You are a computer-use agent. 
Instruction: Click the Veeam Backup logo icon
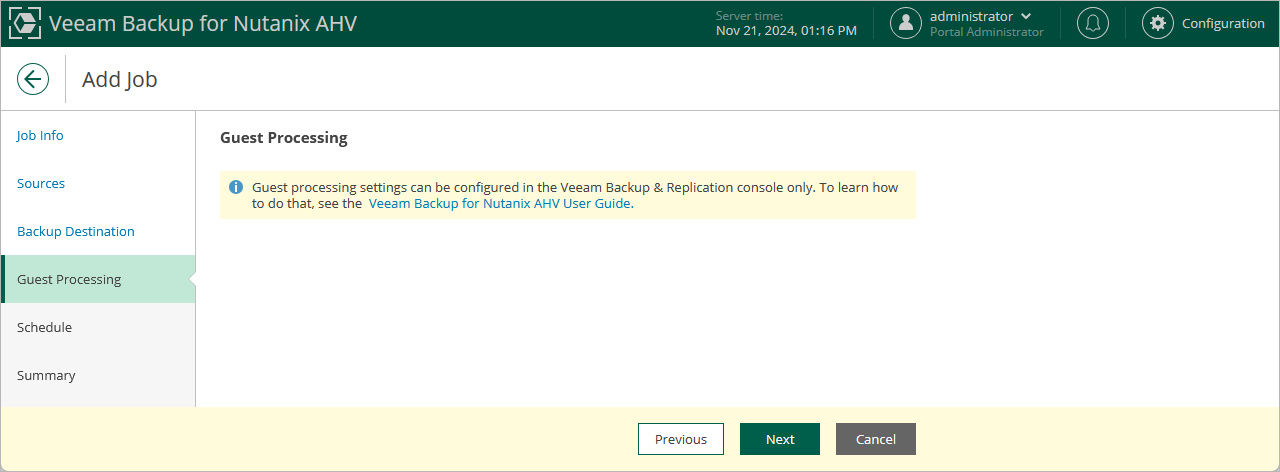pos(24,24)
